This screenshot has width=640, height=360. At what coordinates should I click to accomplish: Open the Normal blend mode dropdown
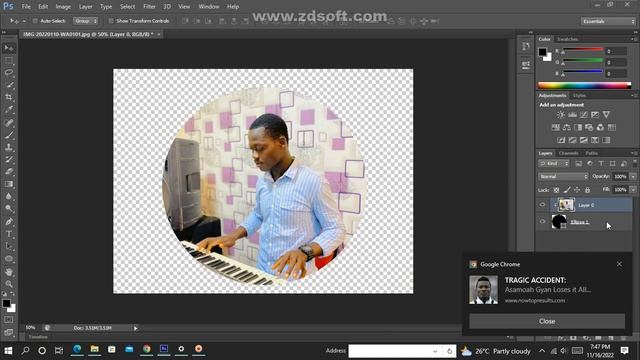tap(563, 177)
